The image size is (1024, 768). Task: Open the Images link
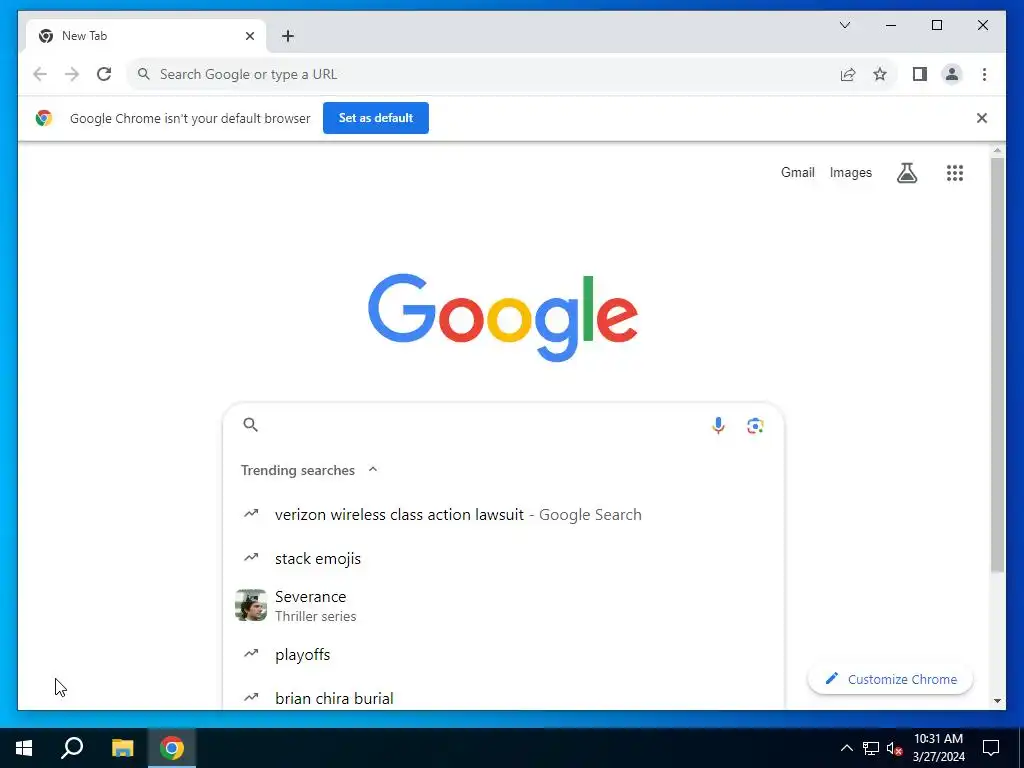coord(850,172)
